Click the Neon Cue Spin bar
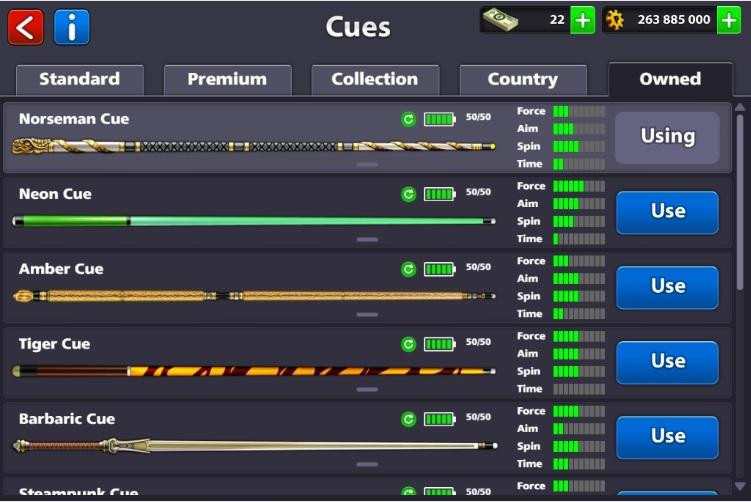The height and width of the screenshot is (502, 751). click(x=579, y=221)
